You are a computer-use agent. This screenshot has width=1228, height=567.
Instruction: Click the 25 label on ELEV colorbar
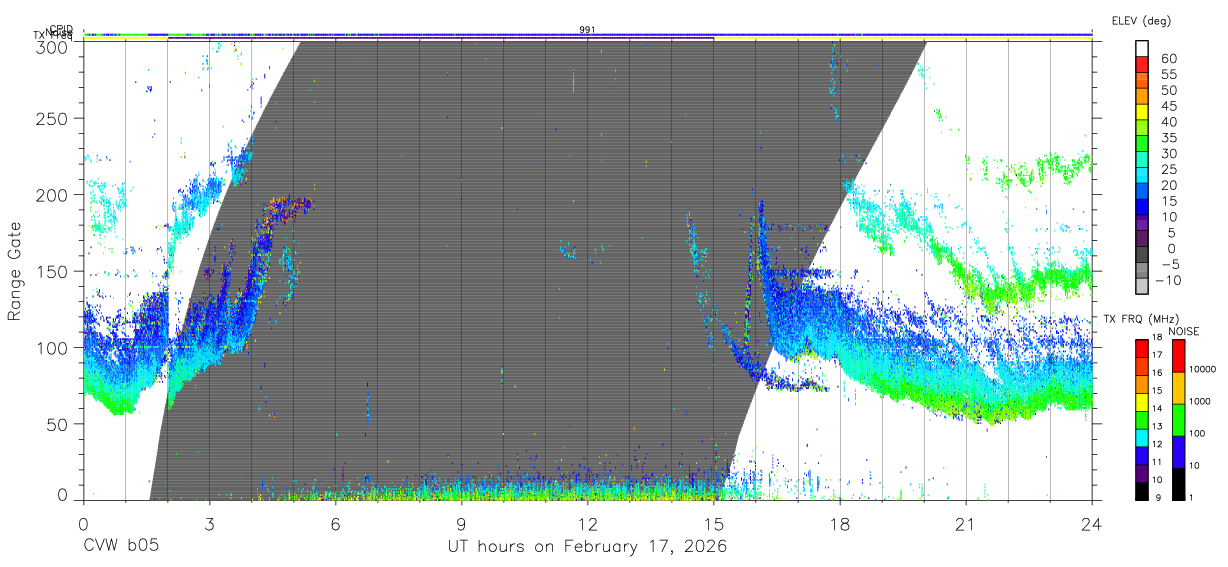(x=1168, y=169)
